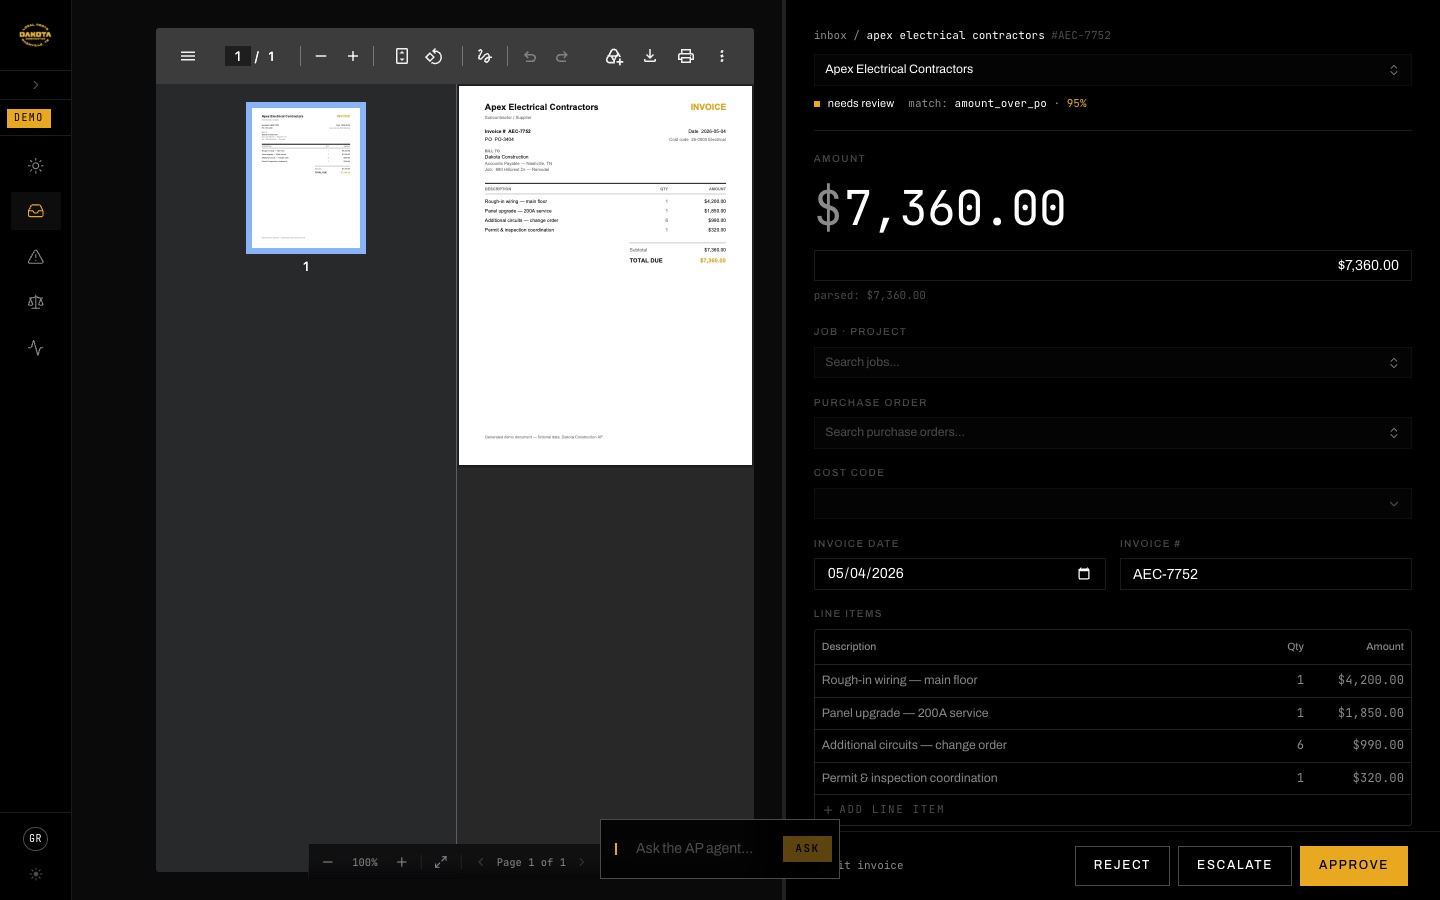This screenshot has width=1440, height=900.
Task: Open the inbox tray in left sidebar
Action: [36, 211]
